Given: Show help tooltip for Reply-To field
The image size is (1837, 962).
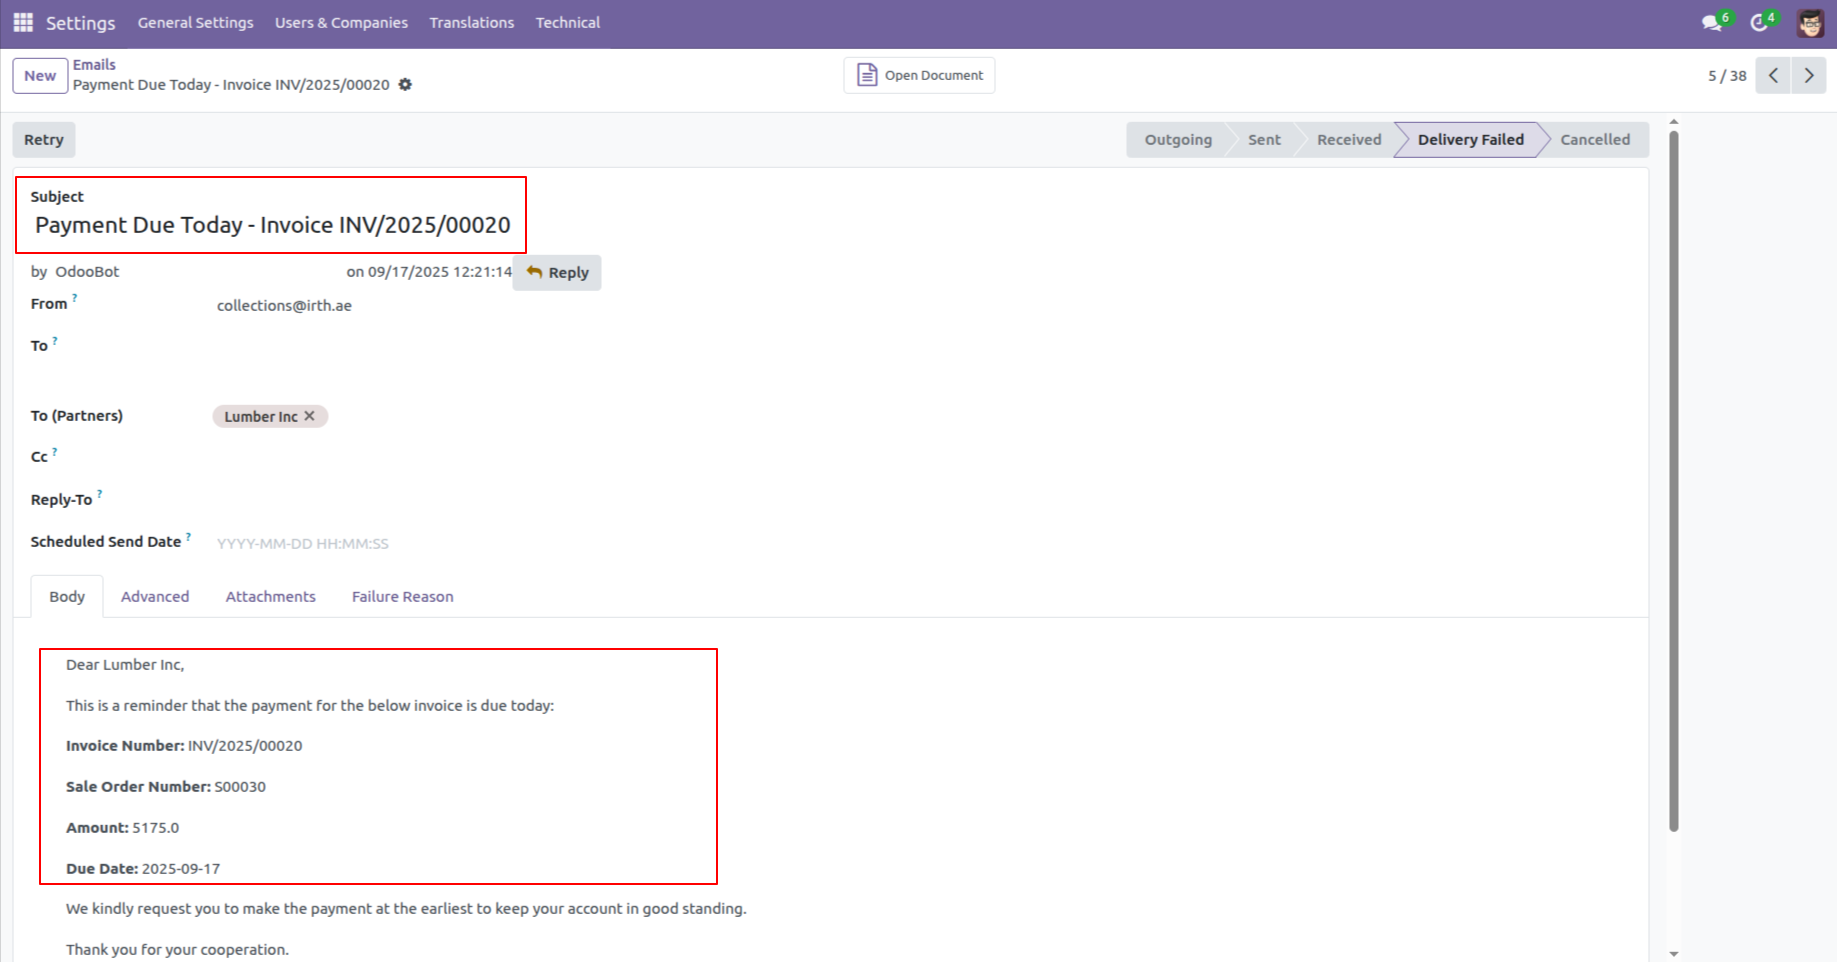Looking at the screenshot, I should [100, 494].
